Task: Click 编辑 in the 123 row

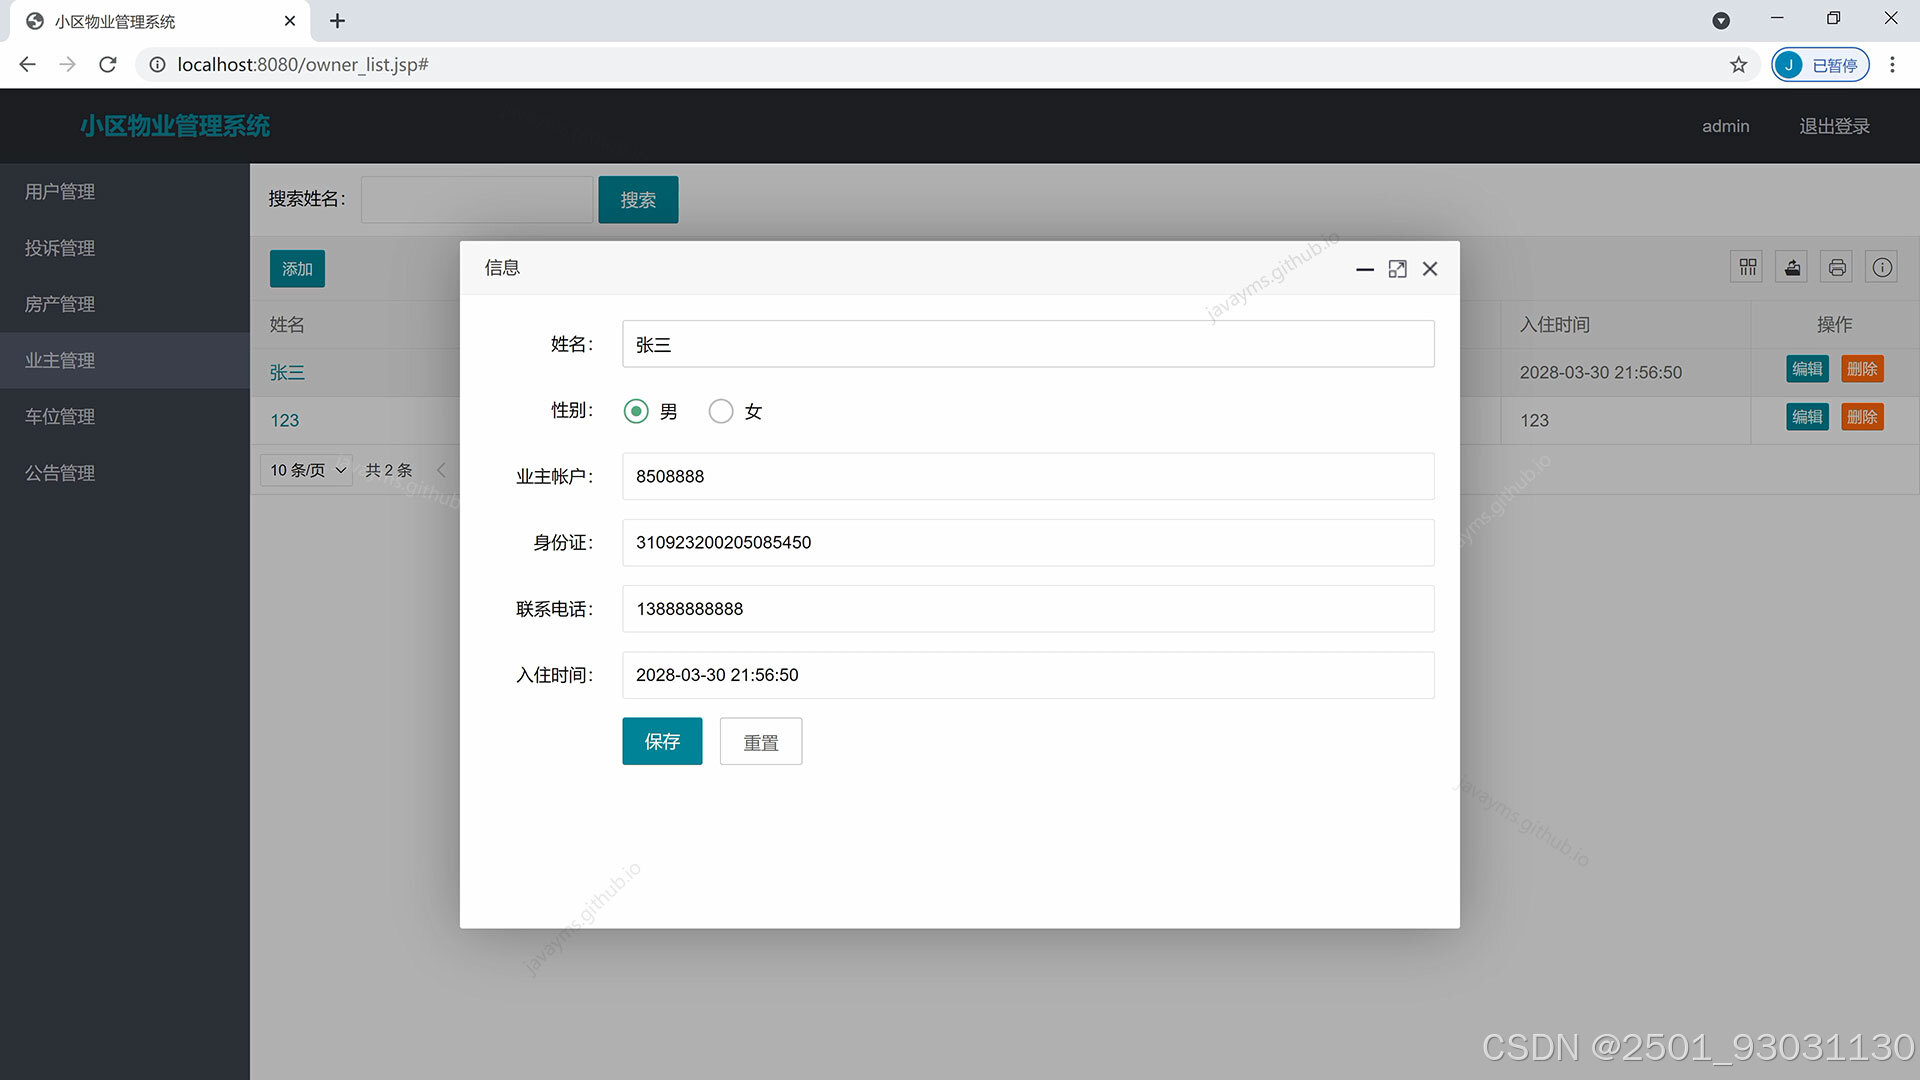Action: (1807, 417)
